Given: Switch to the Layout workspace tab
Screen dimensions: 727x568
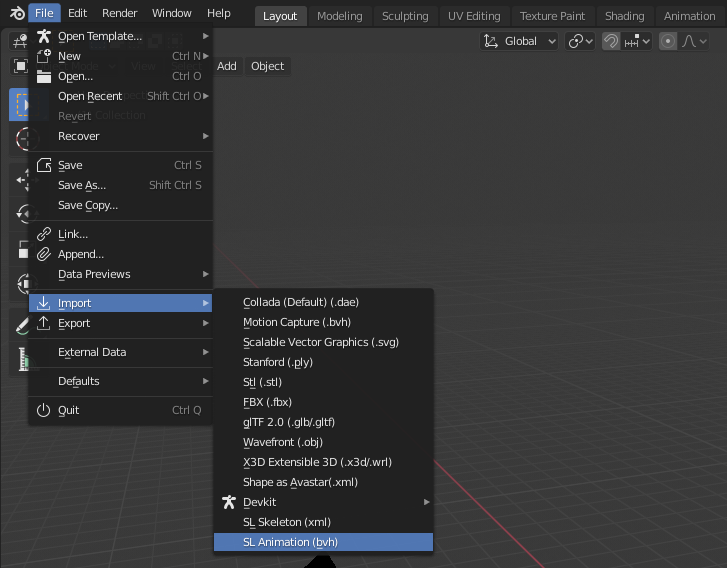Looking at the screenshot, I should point(280,16).
